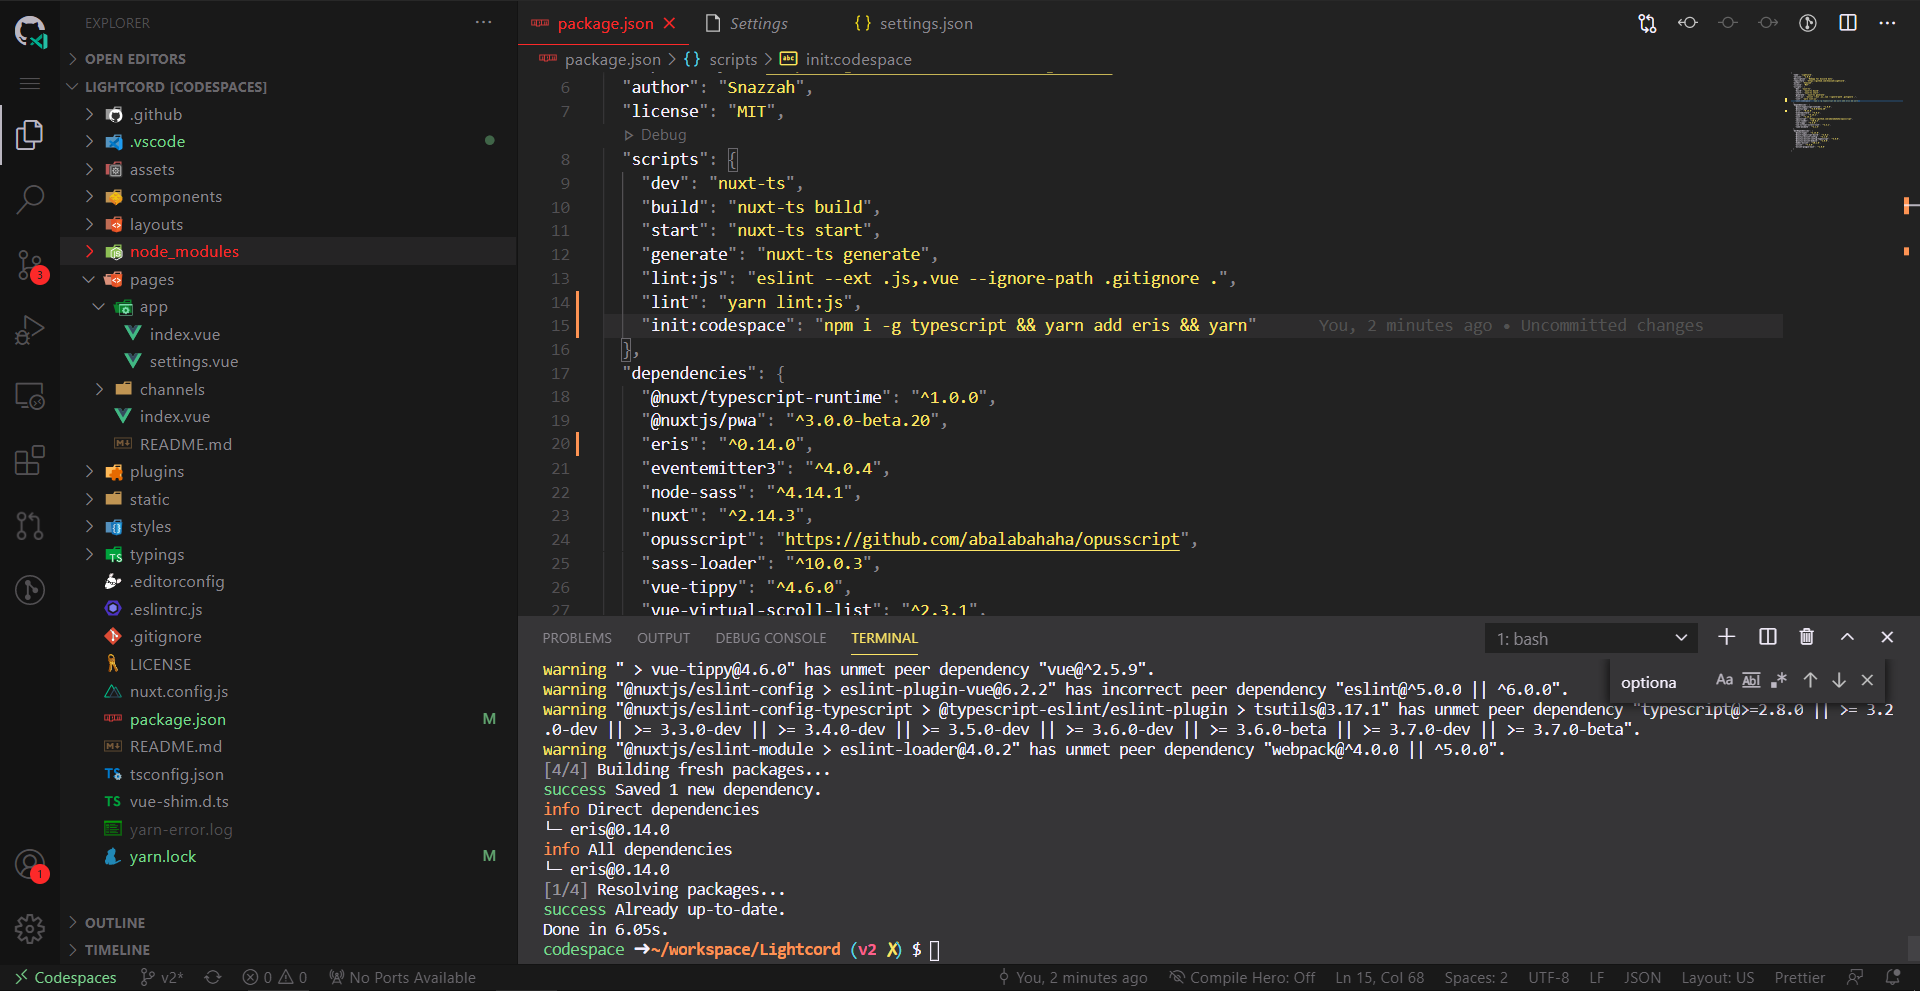Open the Search view in activity bar
1920x991 pixels.
(x=30, y=199)
